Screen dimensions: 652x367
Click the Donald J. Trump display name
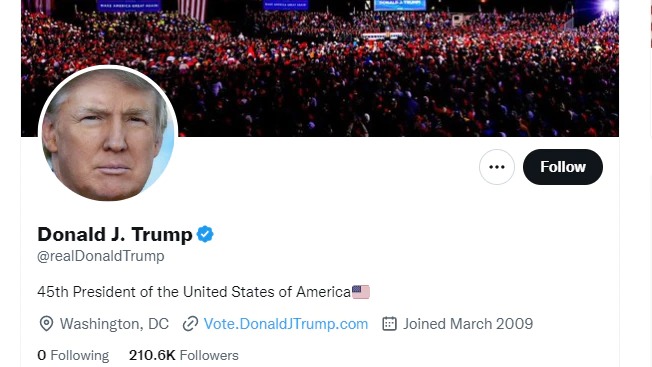click(115, 234)
